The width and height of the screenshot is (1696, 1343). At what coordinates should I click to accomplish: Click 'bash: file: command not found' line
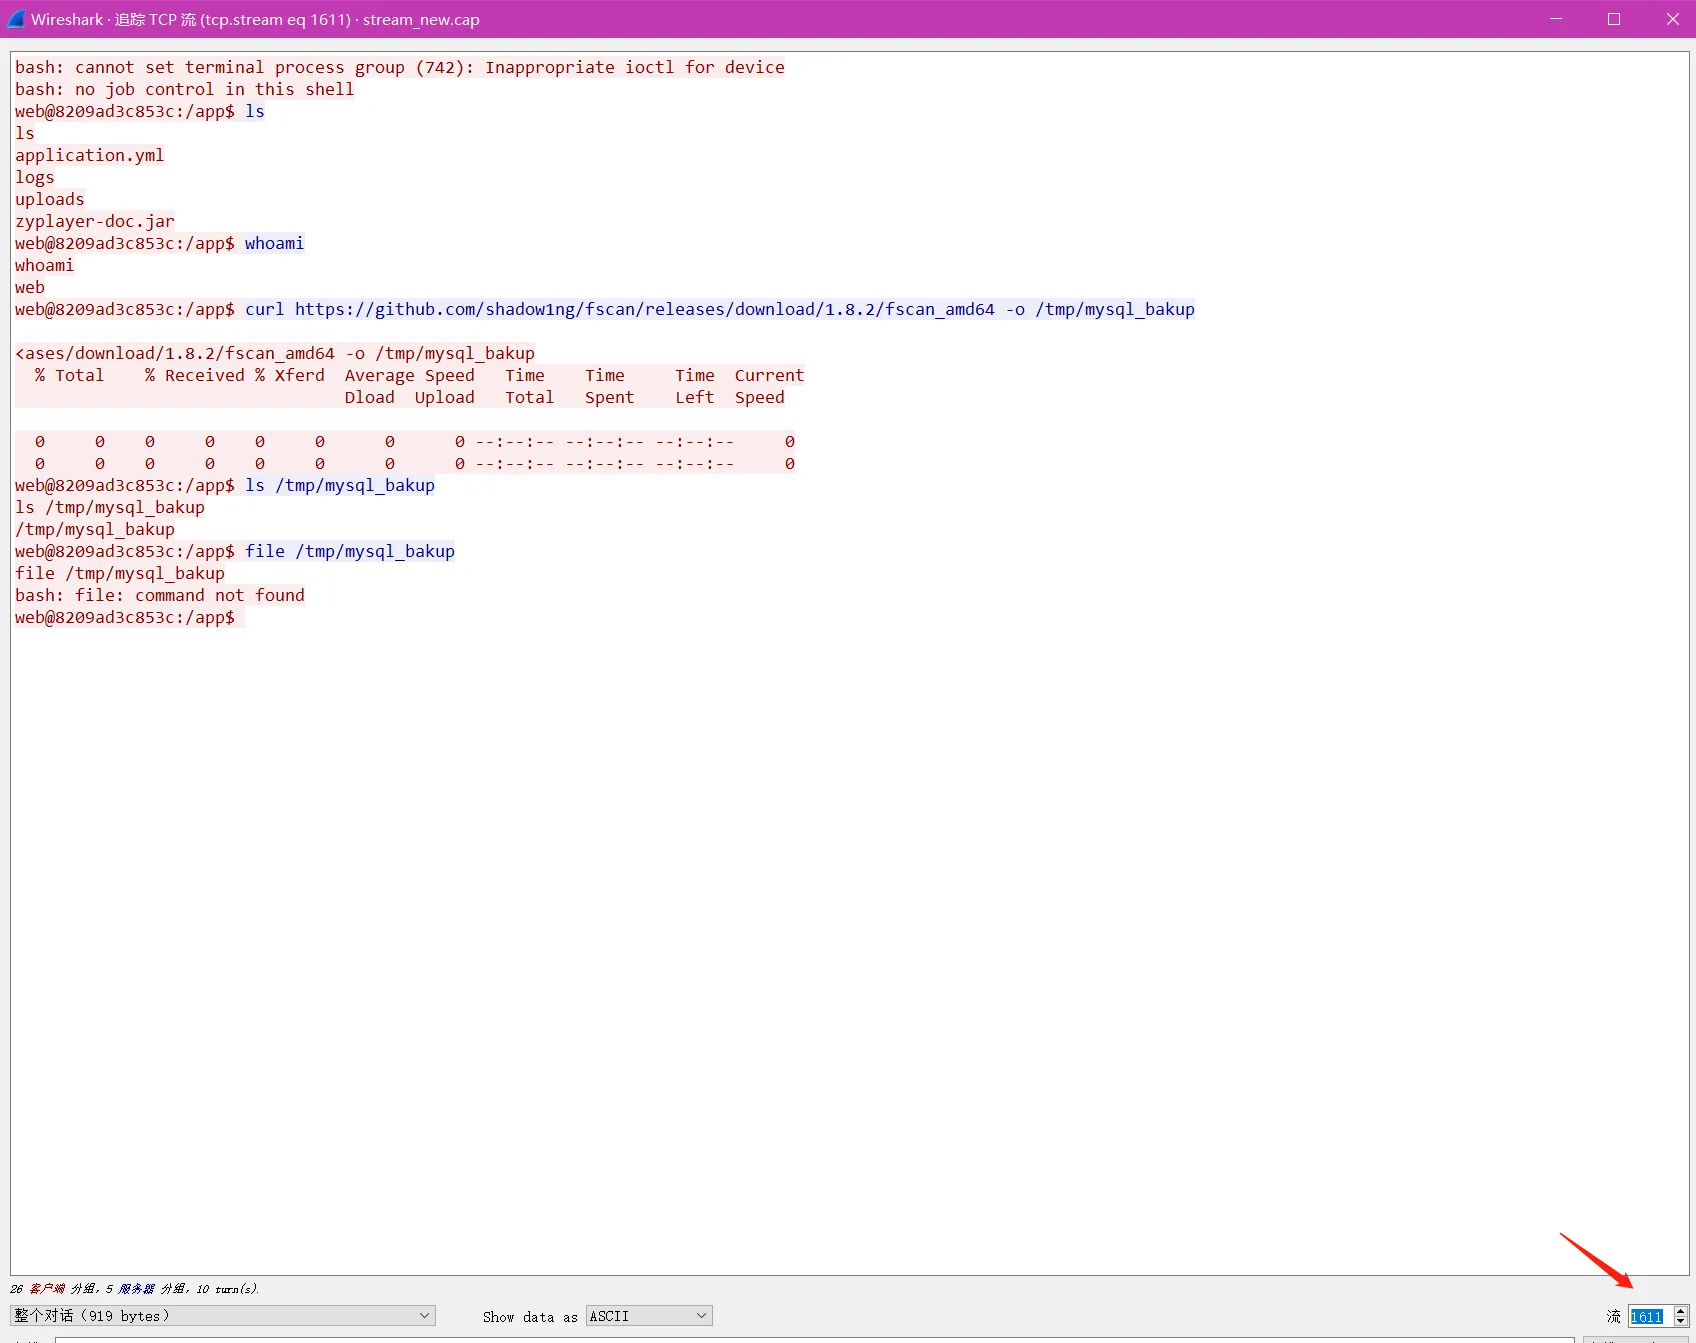(x=159, y=595)
